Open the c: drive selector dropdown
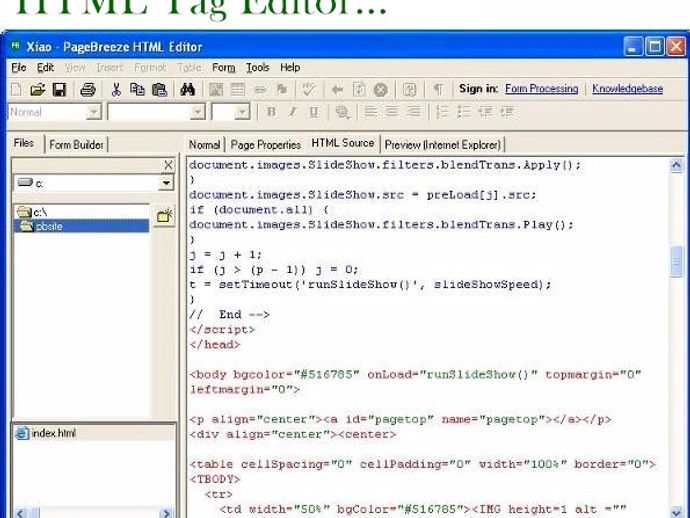This screenshot has height=518, width=690. tap(166, 183)
